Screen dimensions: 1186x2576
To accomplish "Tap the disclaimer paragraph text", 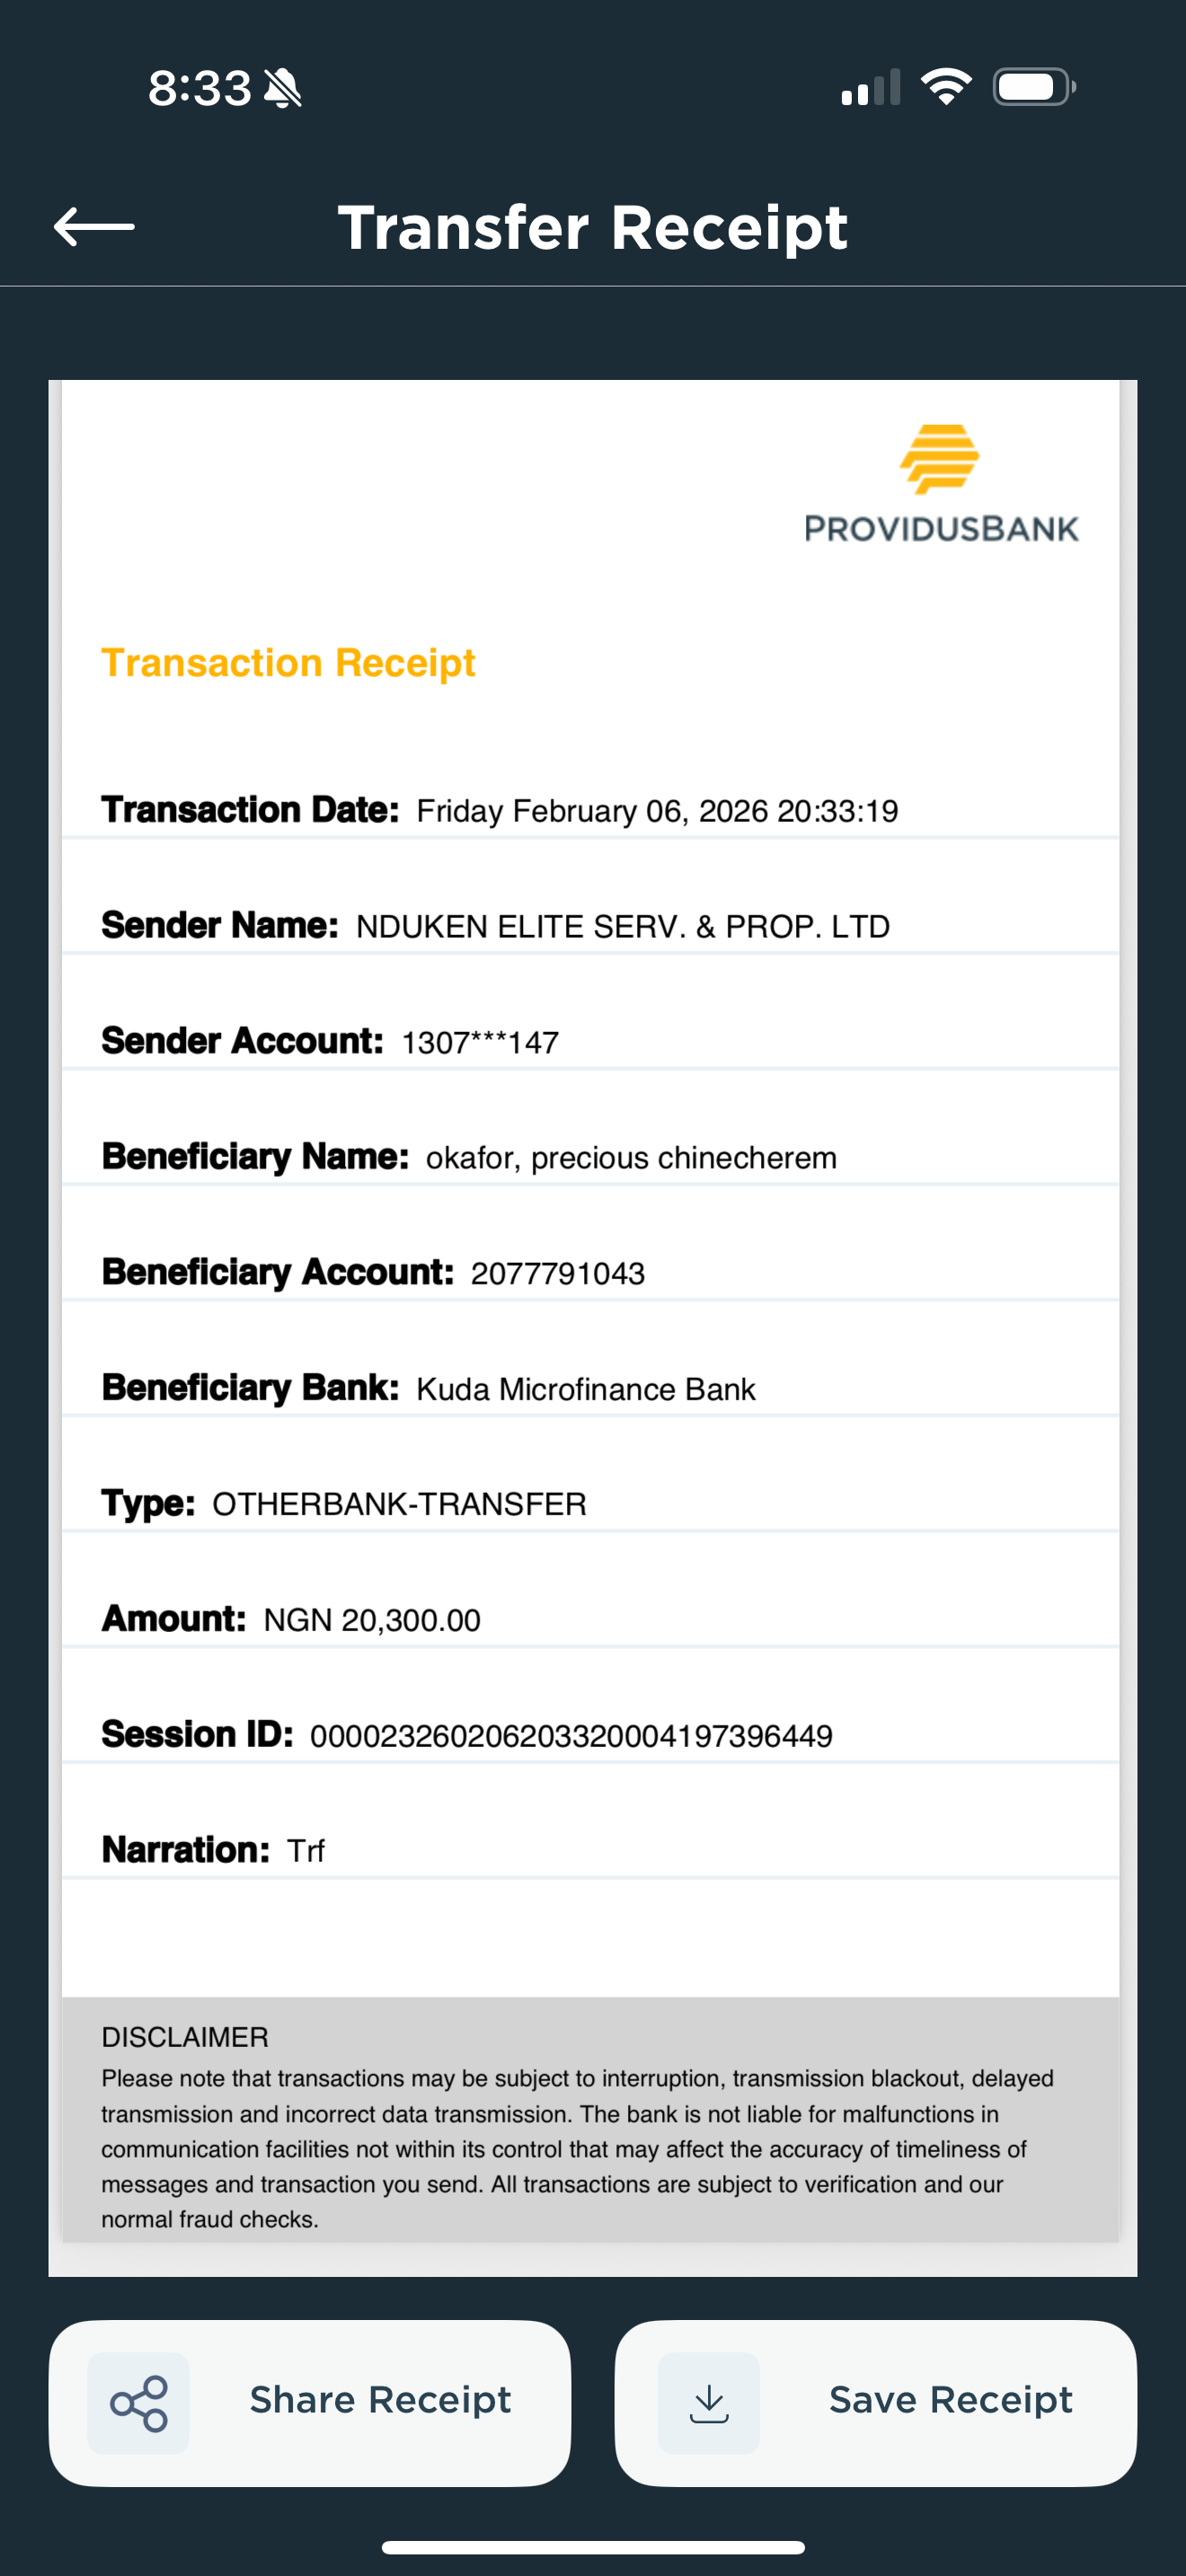I will [x=577, y=2148].
